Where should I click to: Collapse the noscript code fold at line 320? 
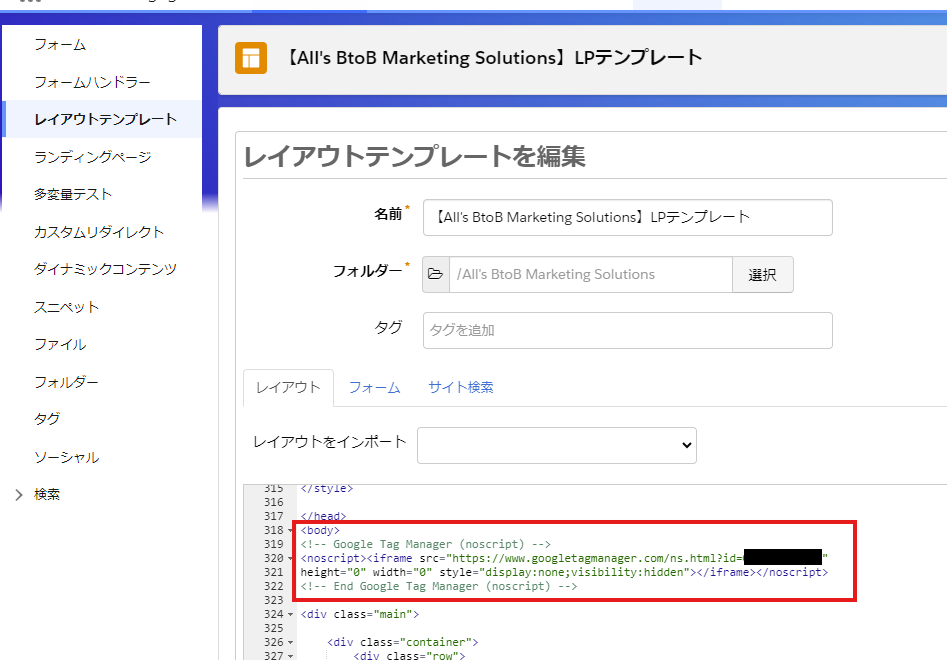pos(291,558)
